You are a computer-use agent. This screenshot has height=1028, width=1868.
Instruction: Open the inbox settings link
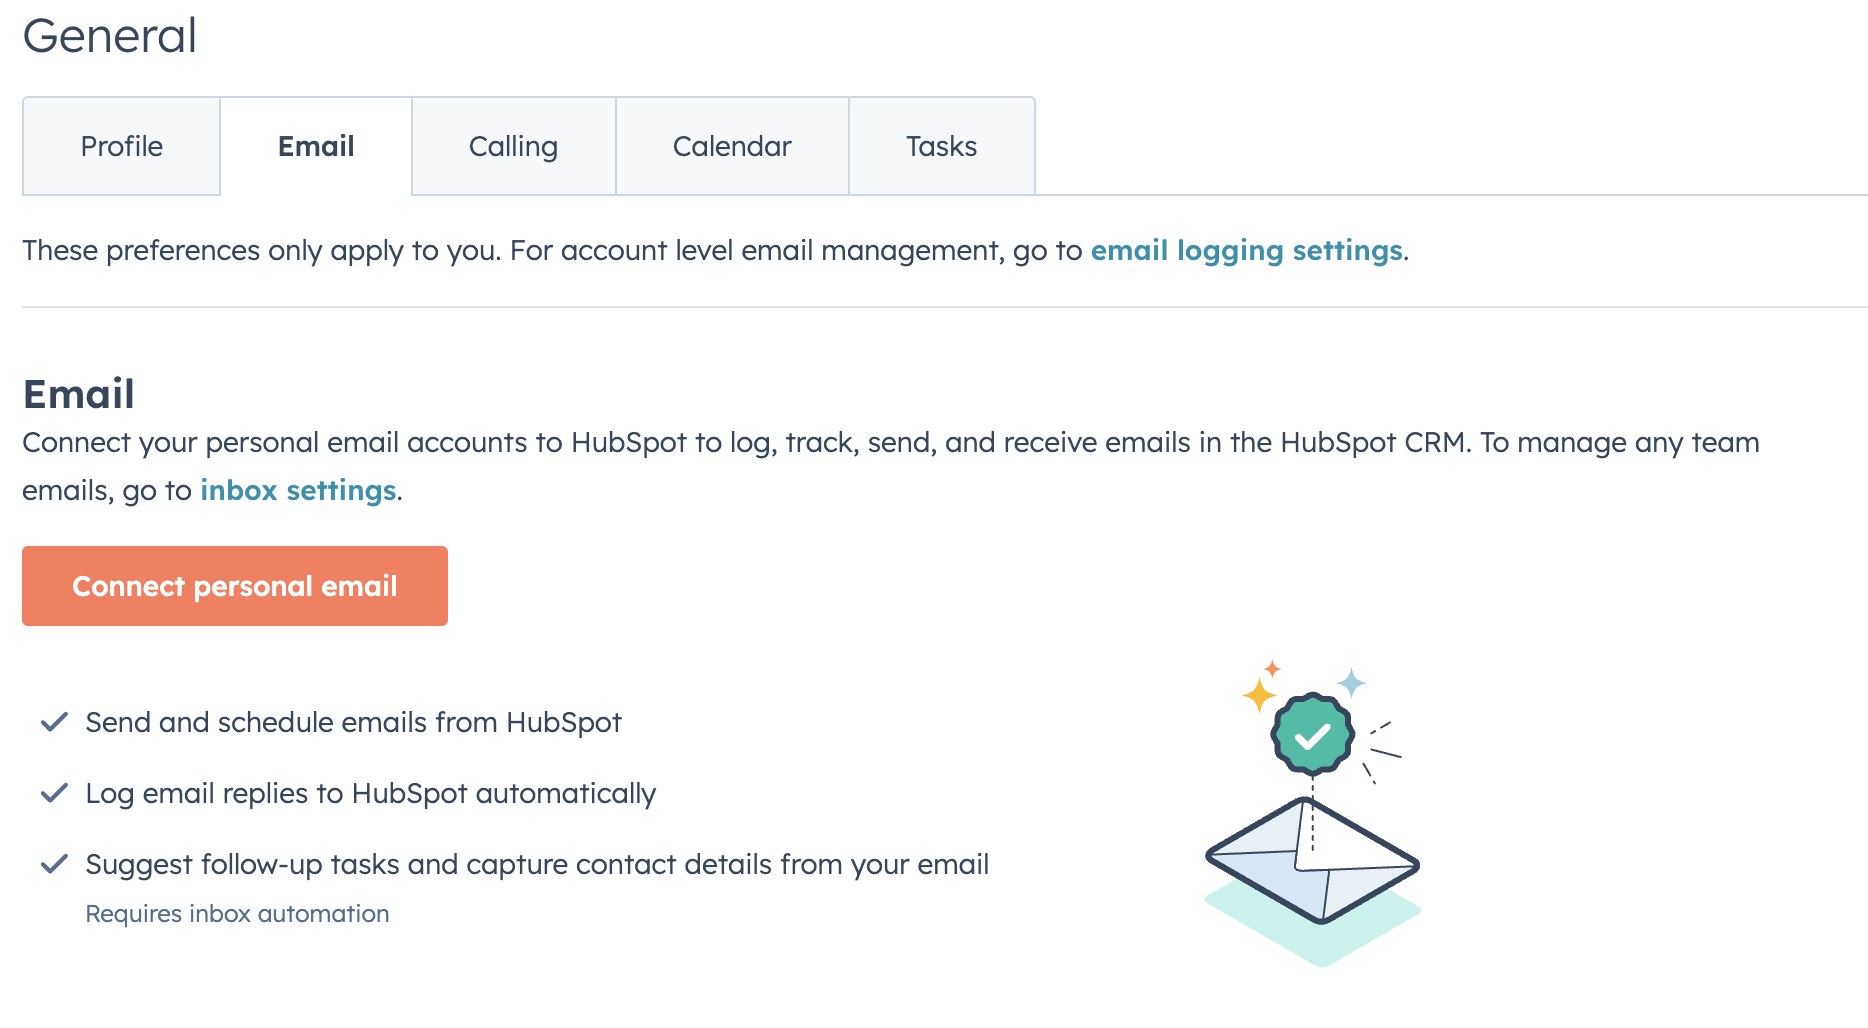click(298, 490)
